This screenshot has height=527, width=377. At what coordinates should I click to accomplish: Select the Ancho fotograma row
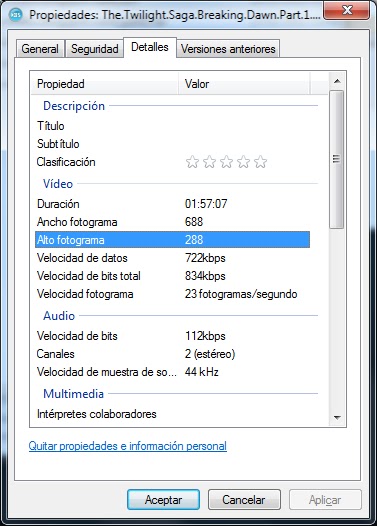[x=172, y=222]
